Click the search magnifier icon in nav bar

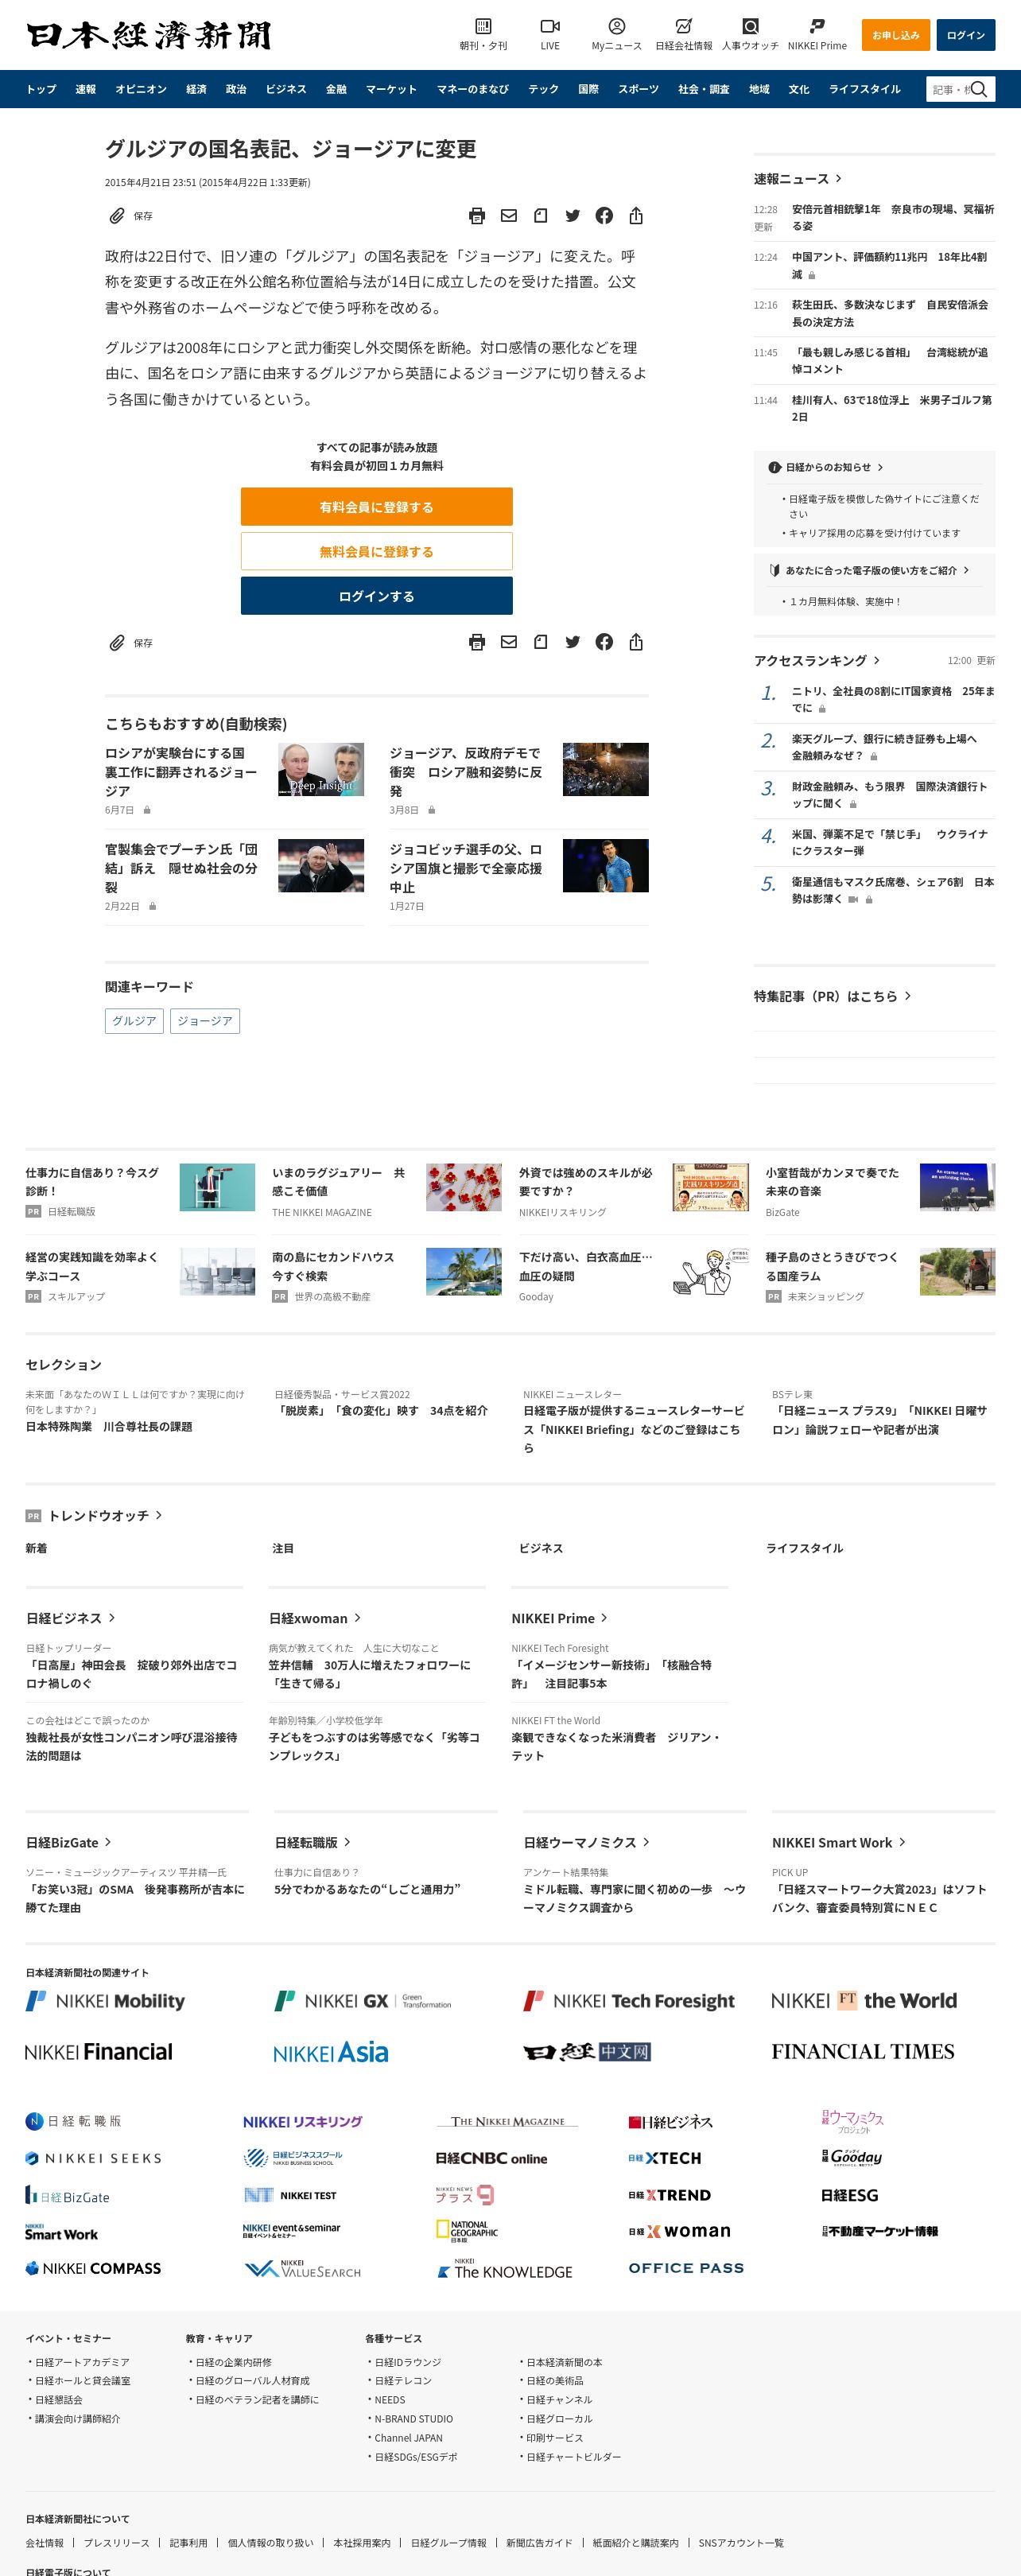coord(979,89)
